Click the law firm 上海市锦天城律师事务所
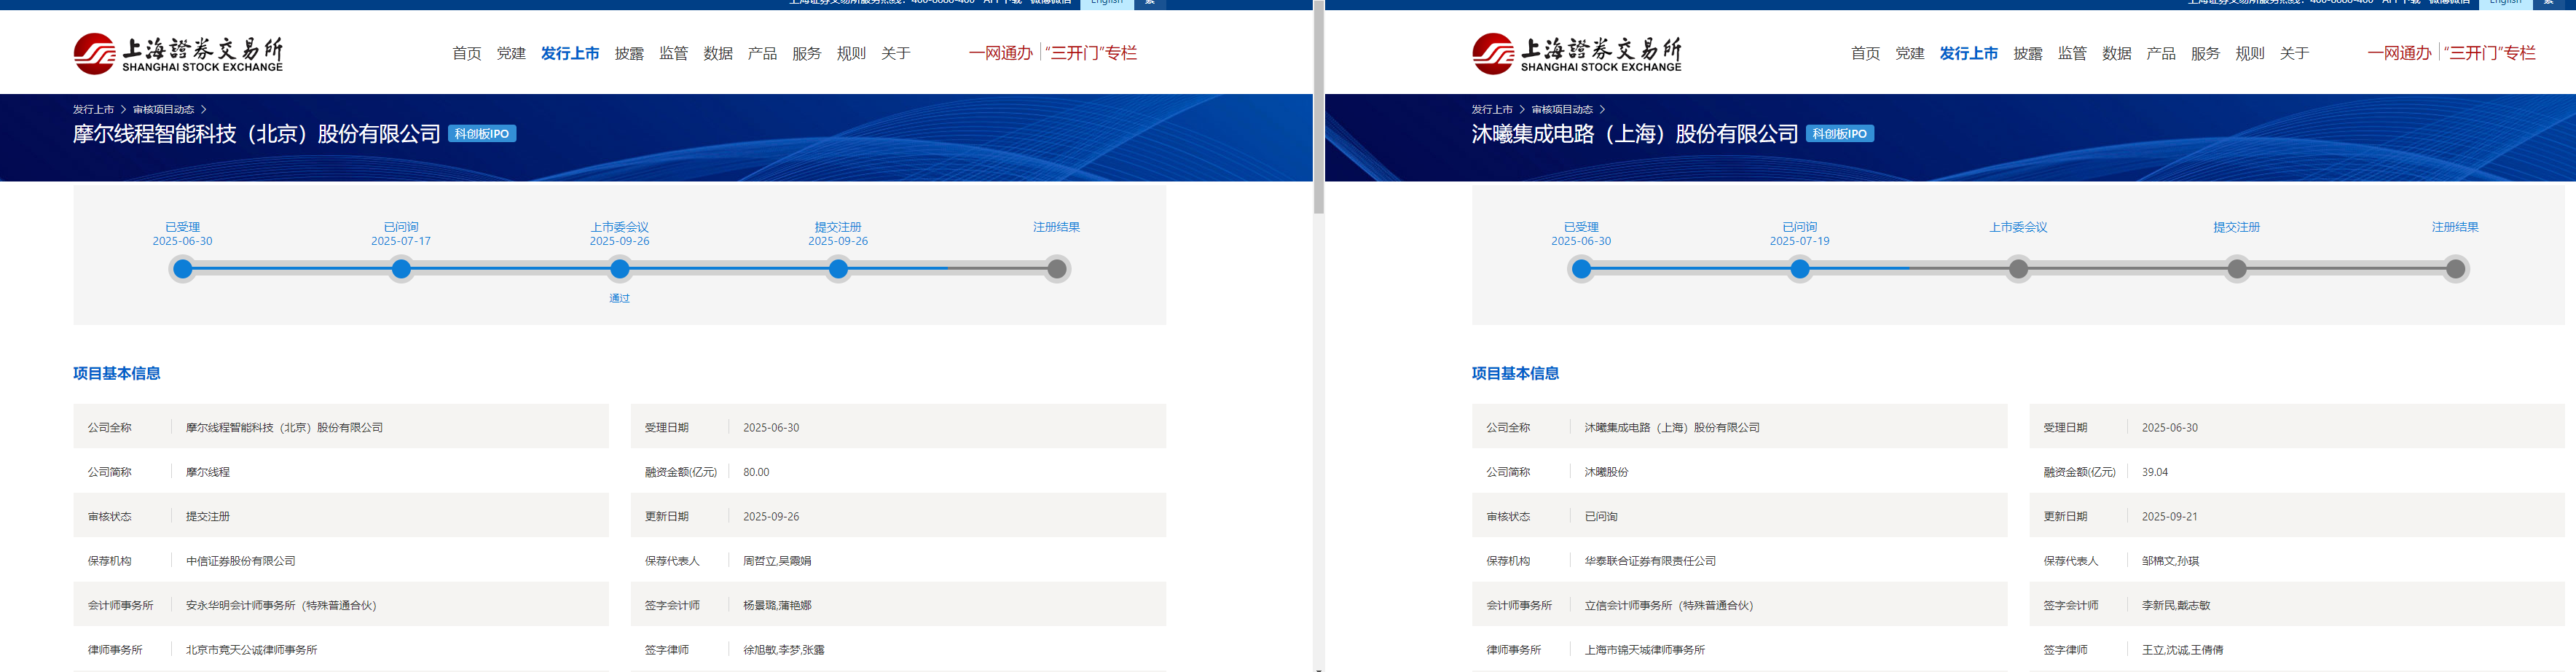The height and width of the screenshot is (672, 2576). [1645, 650]
